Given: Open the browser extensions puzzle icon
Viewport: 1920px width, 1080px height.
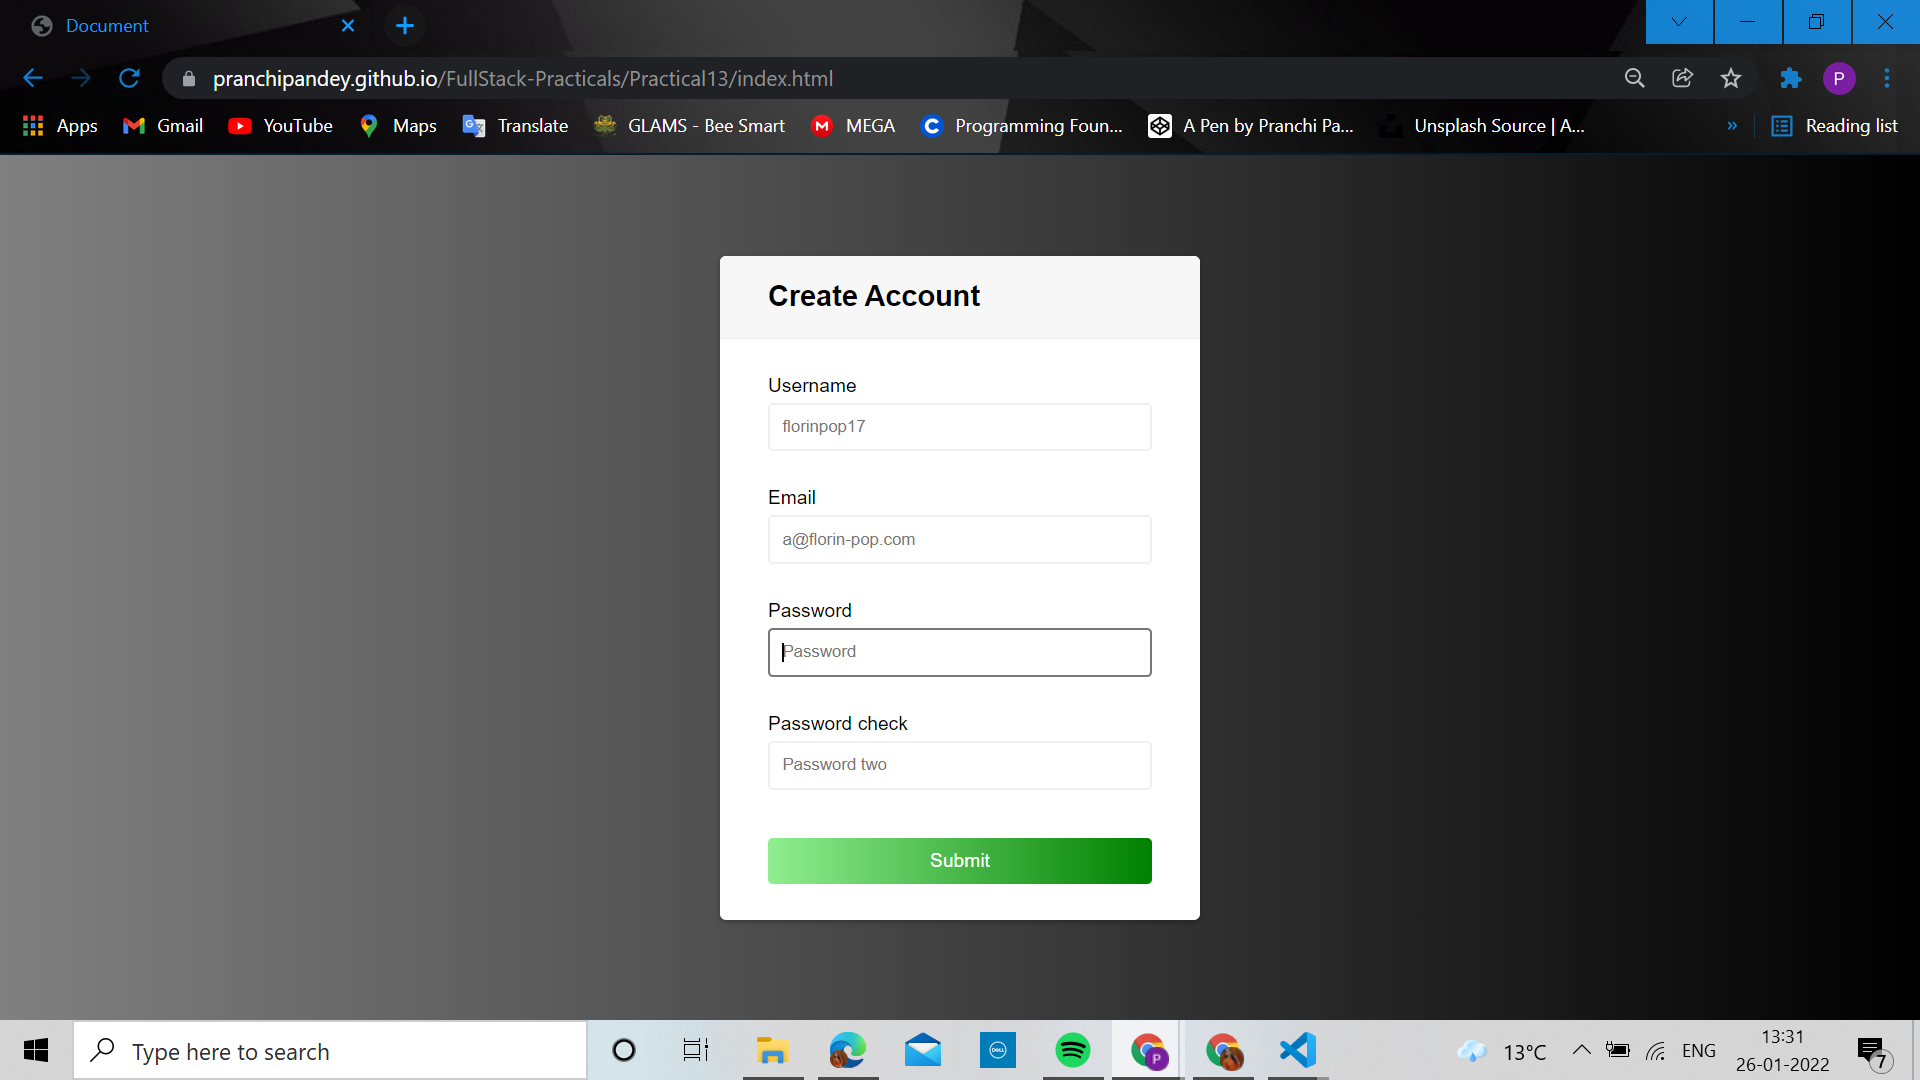Looking at the screenshot, I should pos(1790,78).
